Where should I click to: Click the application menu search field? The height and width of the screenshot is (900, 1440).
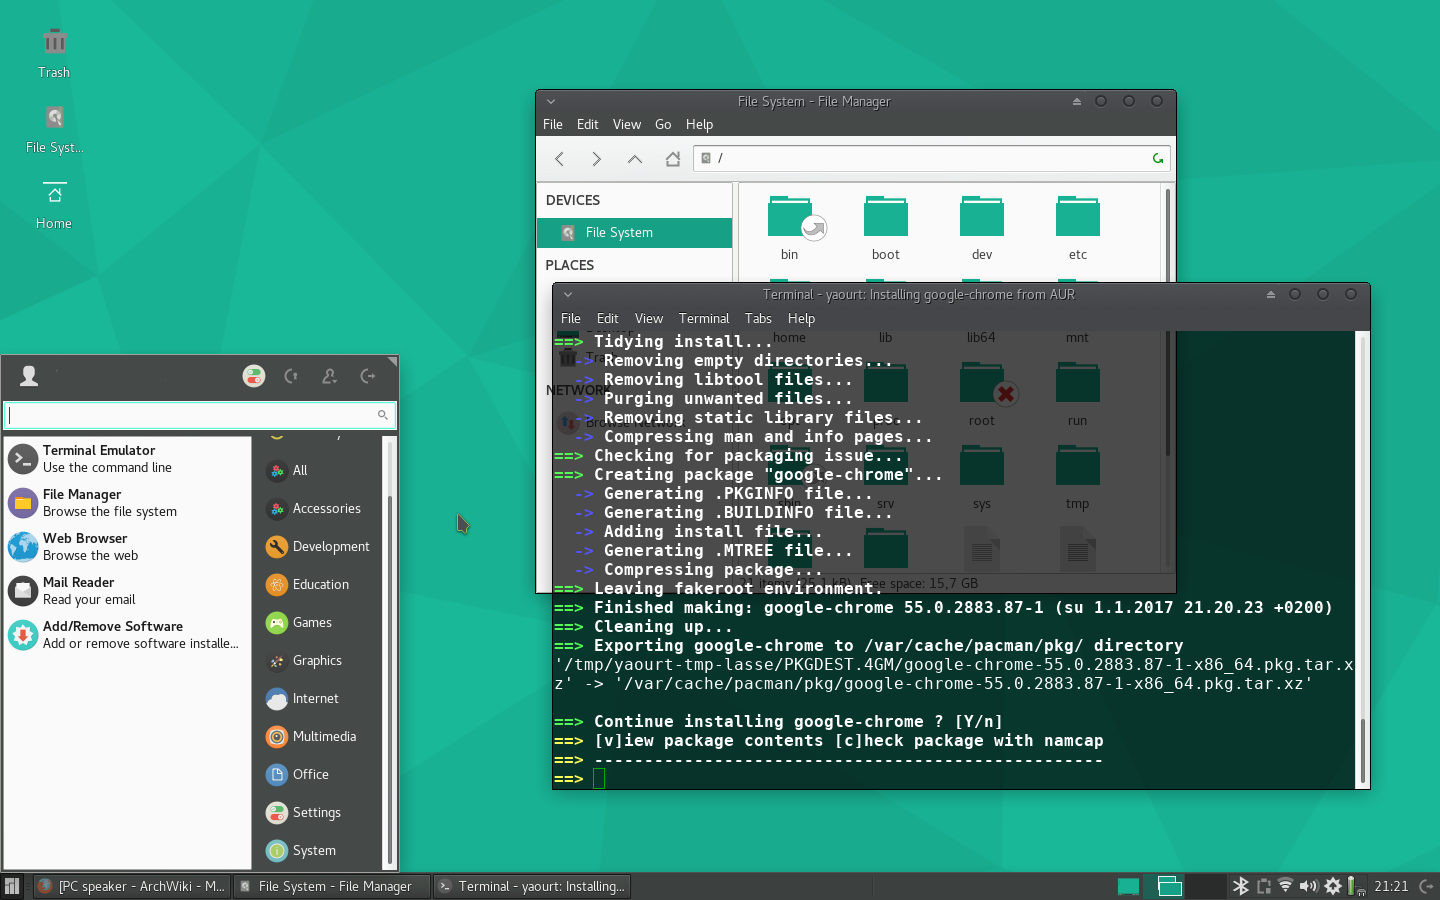coord(200,414)
